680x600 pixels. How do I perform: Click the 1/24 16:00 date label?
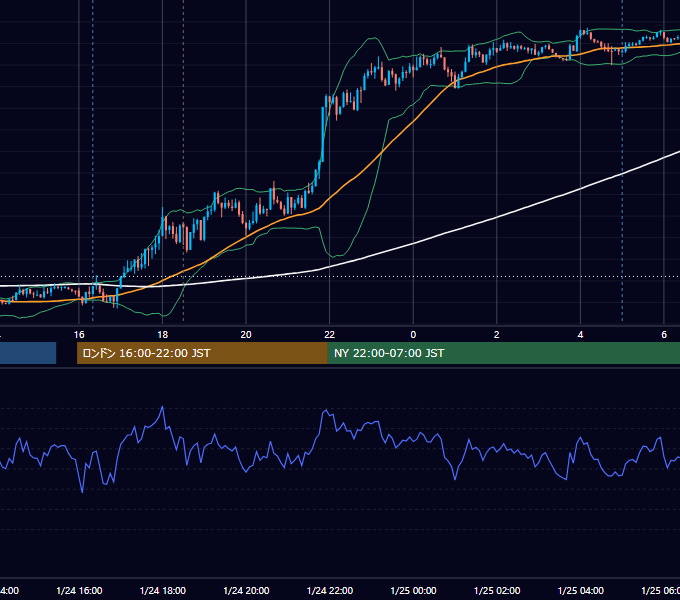pyautogui.click(x=79, y=591)
